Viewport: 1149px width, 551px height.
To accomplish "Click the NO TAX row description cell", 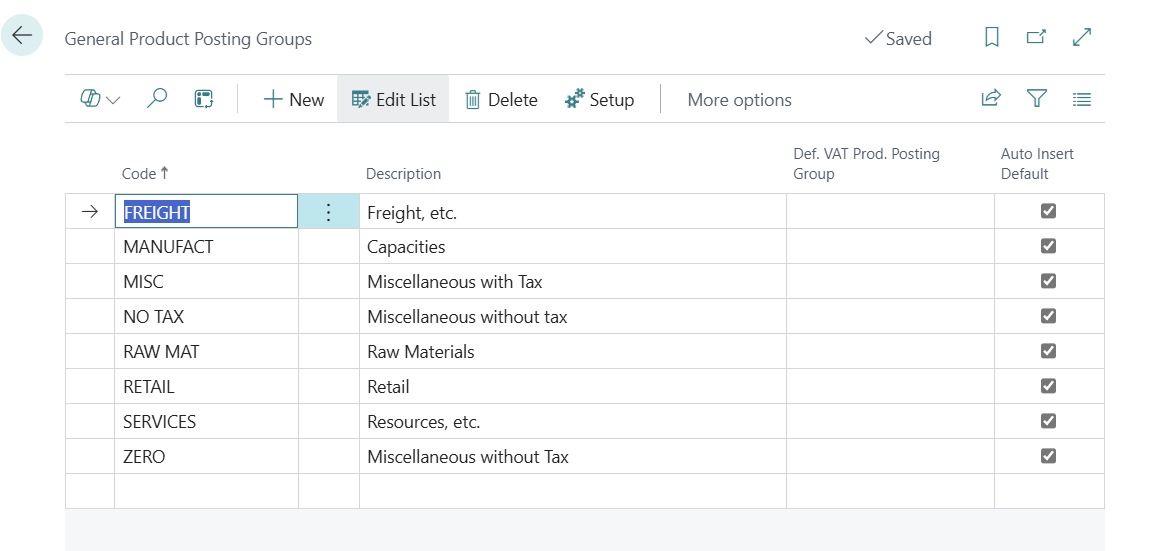I will 572,317.
